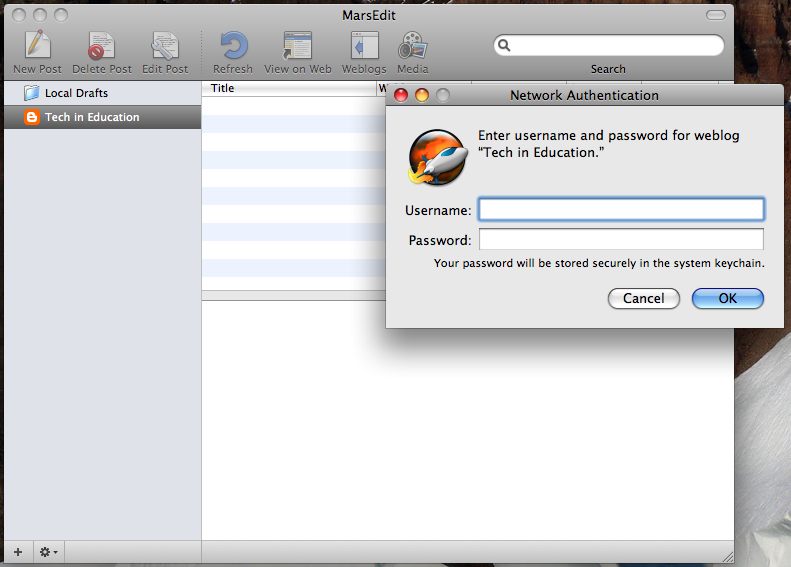Toggle the Weblogs sidebar icon
Screen dimensions: 791x567
364,45
